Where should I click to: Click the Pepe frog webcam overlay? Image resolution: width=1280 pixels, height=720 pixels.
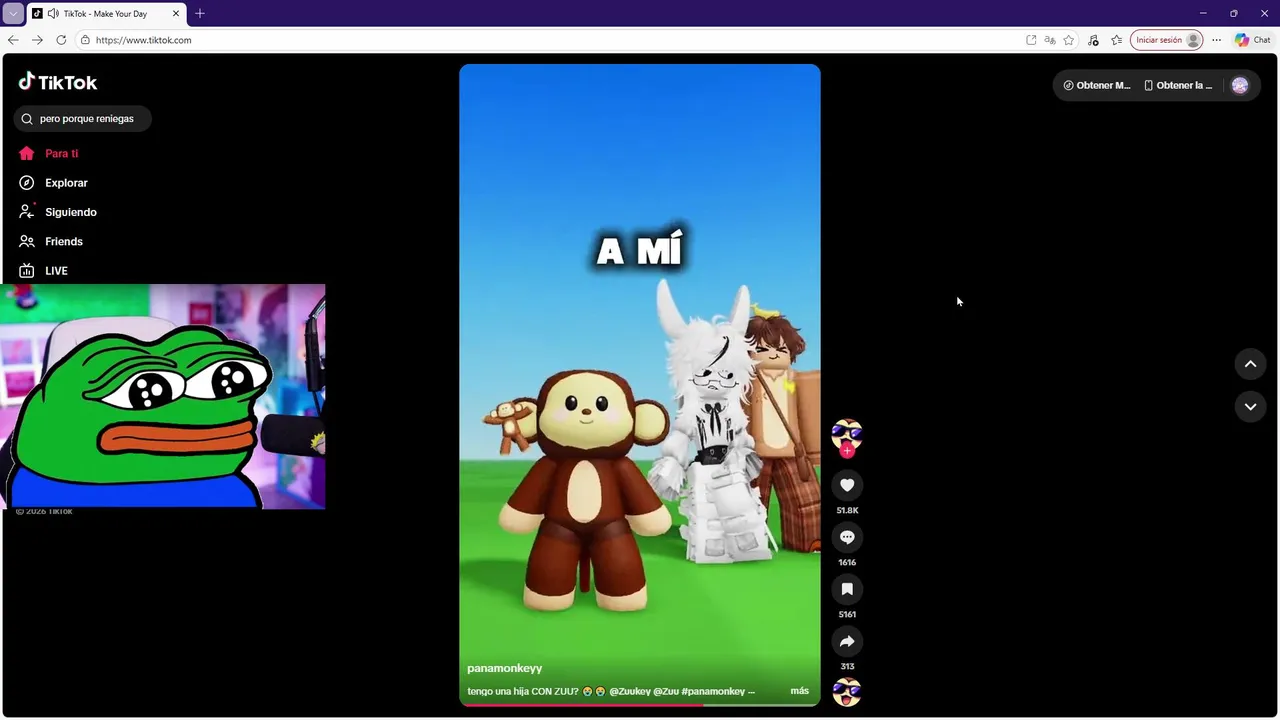point(162,397)
